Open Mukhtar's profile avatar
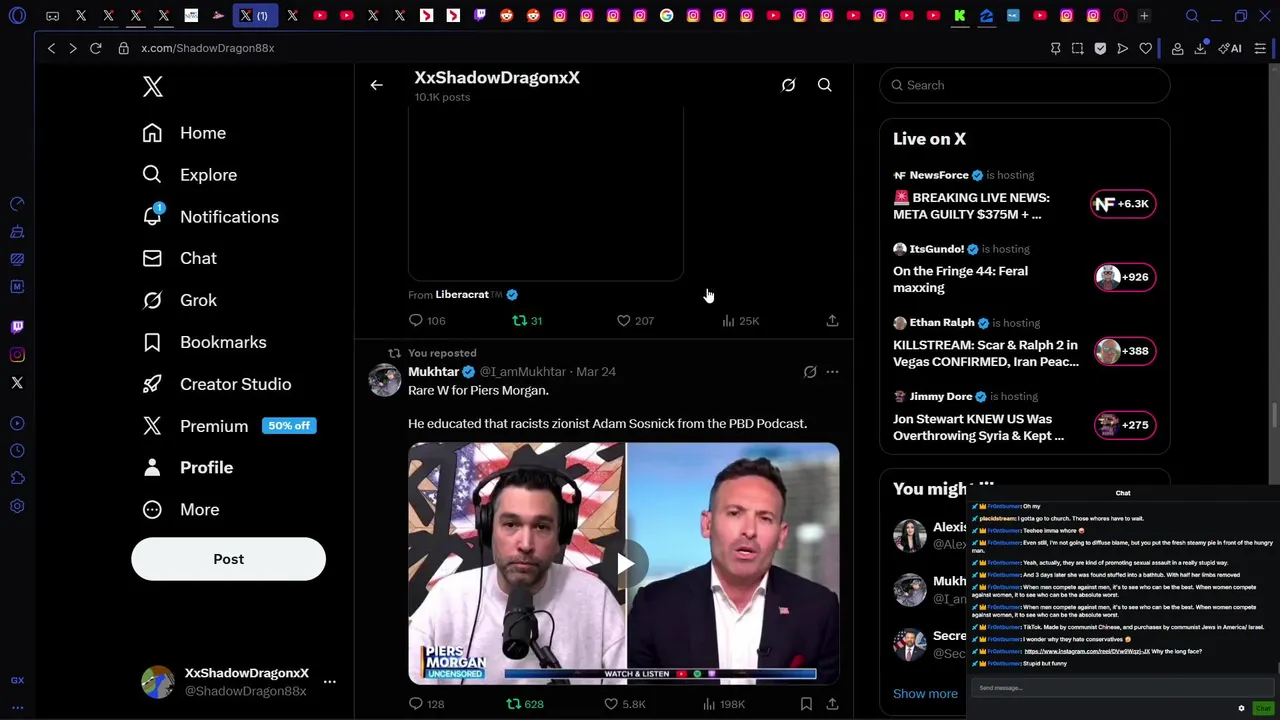 point(384,380)
